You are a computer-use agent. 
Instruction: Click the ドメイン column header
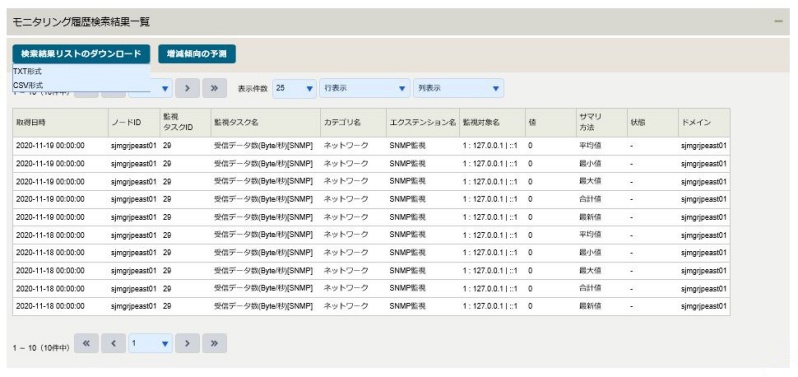pyautogui.click(x=704, y=123)
